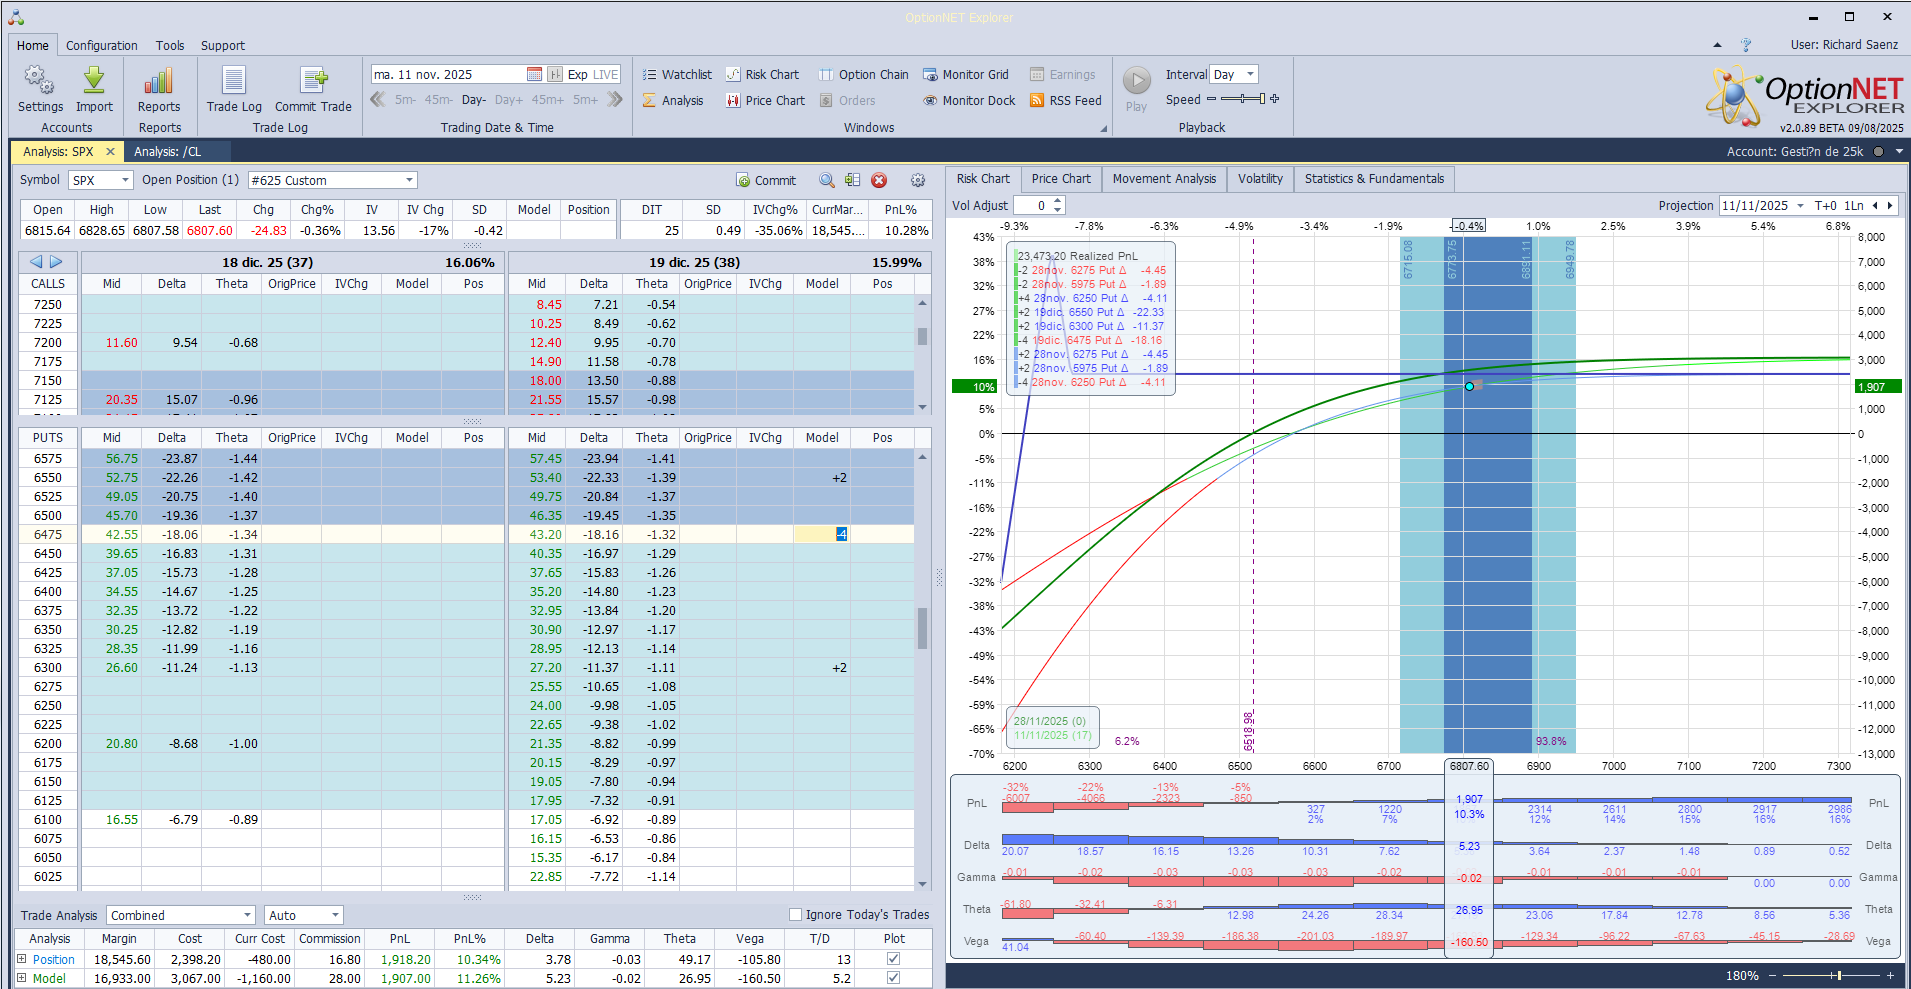Toggle Plot checkbox for Position row
Image resolution: width=1911 pixels, height=989 pixels.
coord(893,959)
